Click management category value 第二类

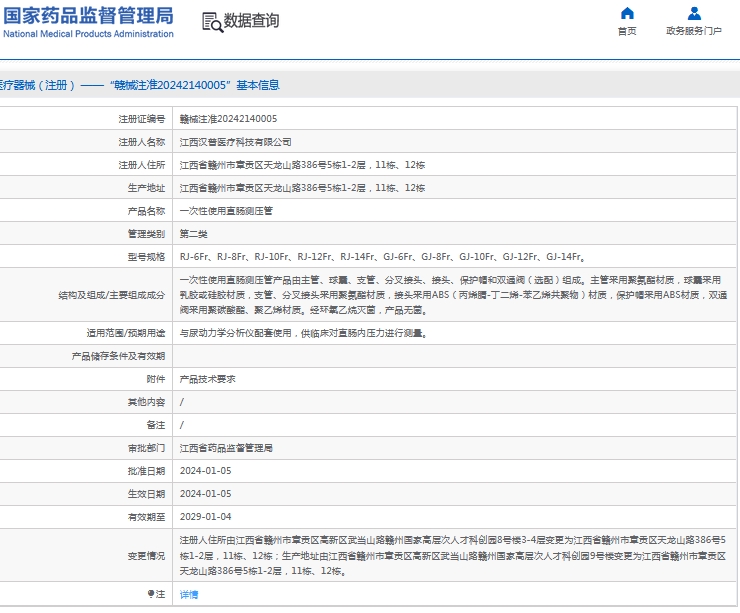[x=193, y=234]
